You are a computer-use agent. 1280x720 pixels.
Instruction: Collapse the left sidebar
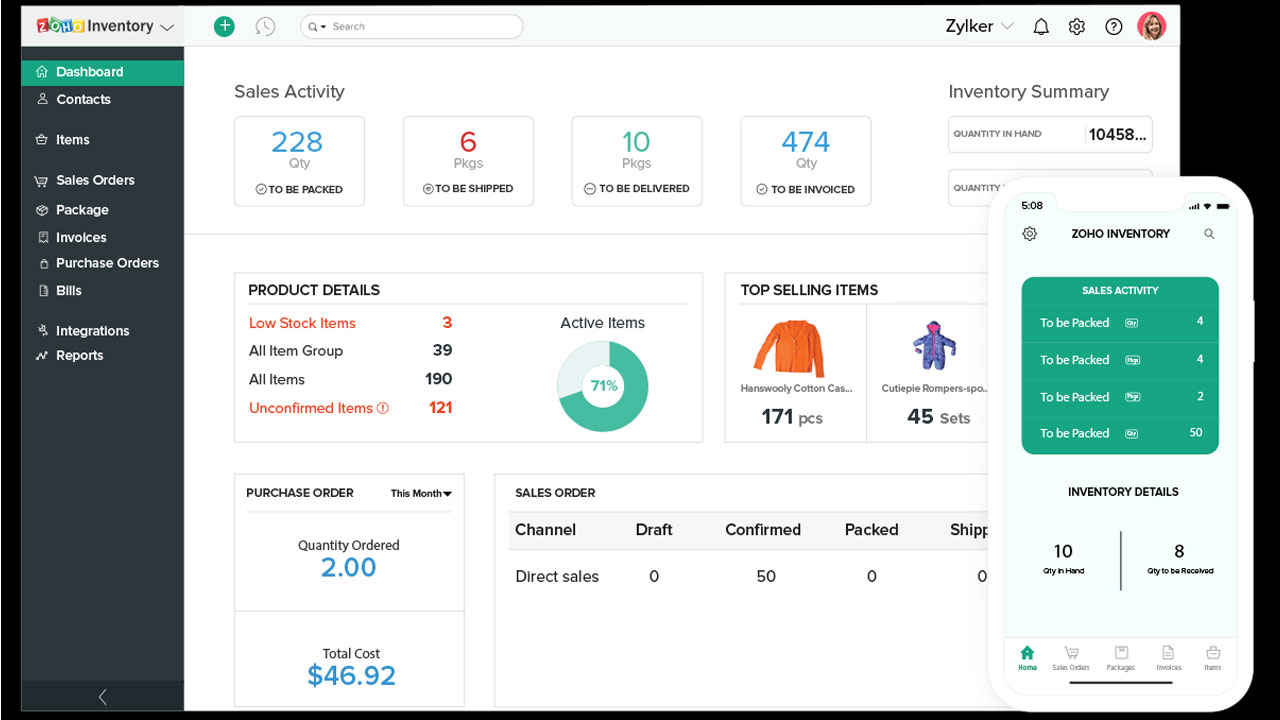[102, 697]
